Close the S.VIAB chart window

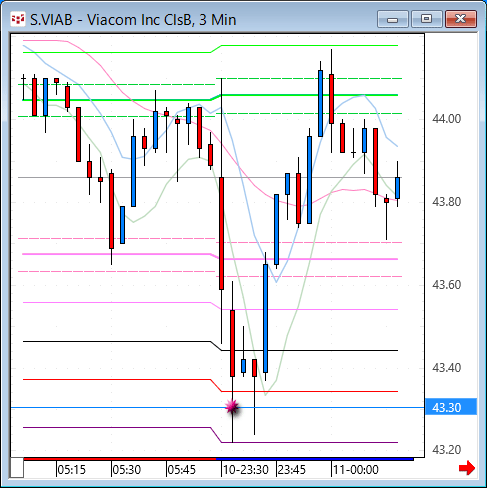(461, 19)
